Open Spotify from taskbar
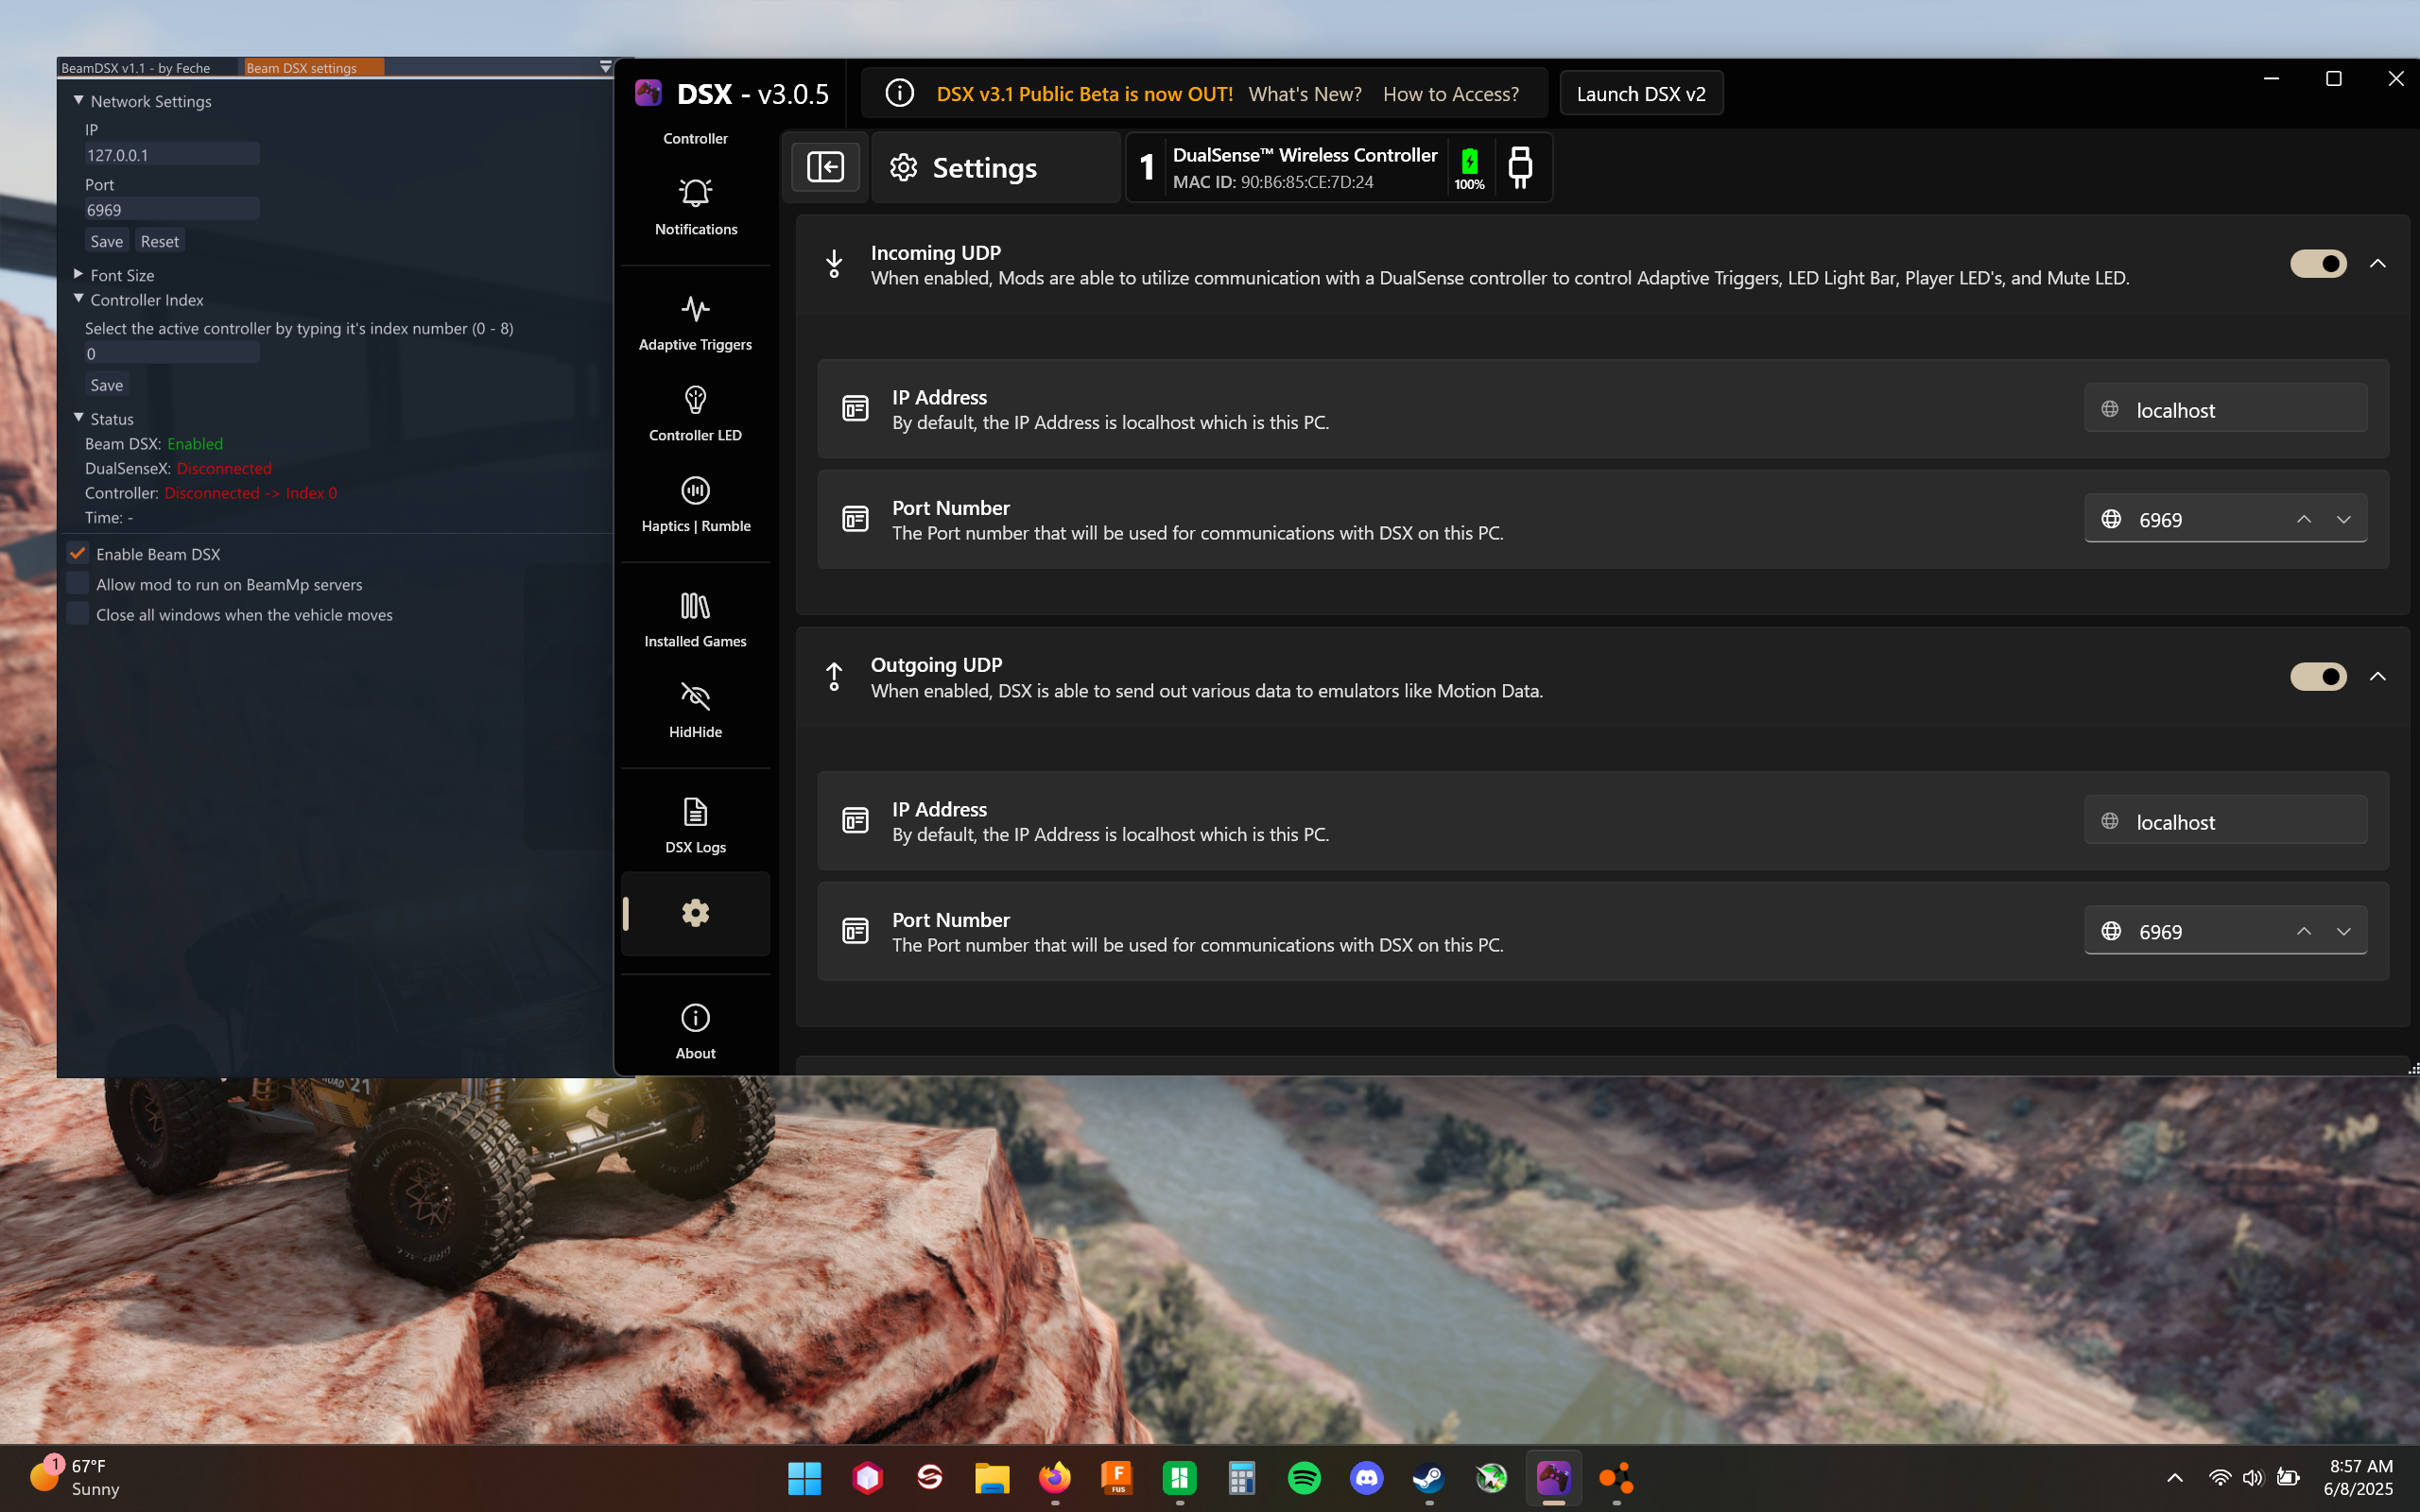The width and height of the screenshot is (2420, 1512). click(x=1304, y=1478)
